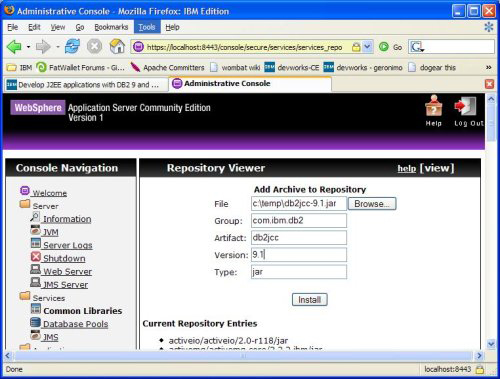This screenshot has width=500, height=379.
Task: Close the current tab with red X
Action: tap(489, 84)
